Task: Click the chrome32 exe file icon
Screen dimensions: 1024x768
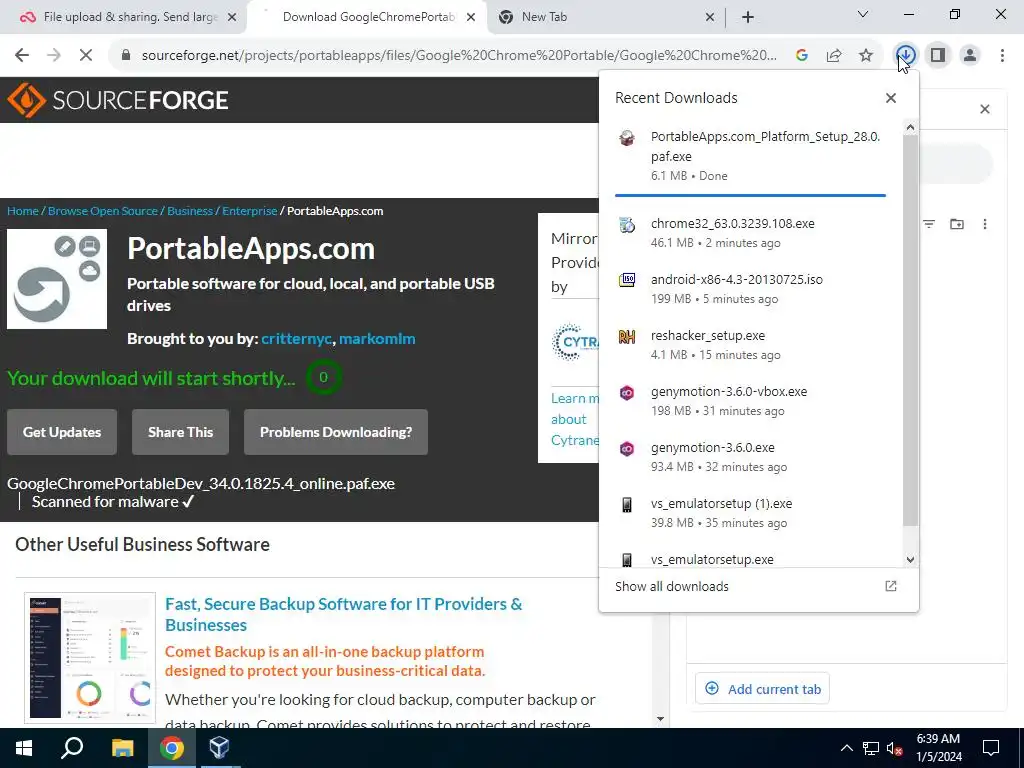Action: 627,225
